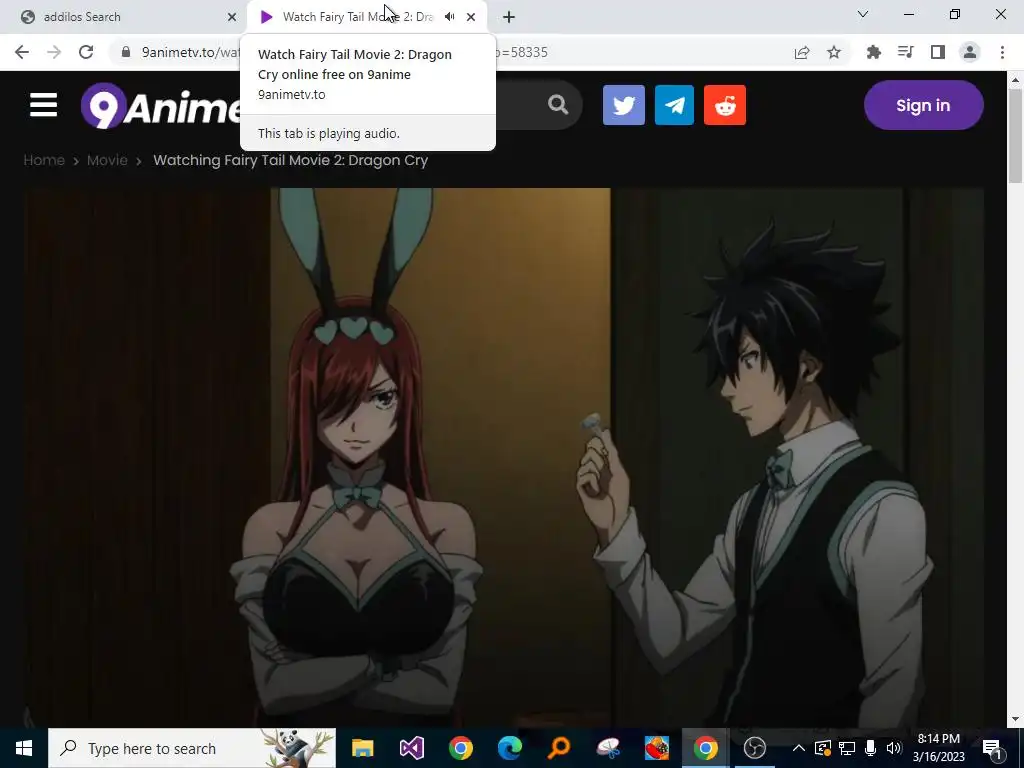Click the Sign in button
The height and width of the screenshot is (768, 1024).
[923, 105]
